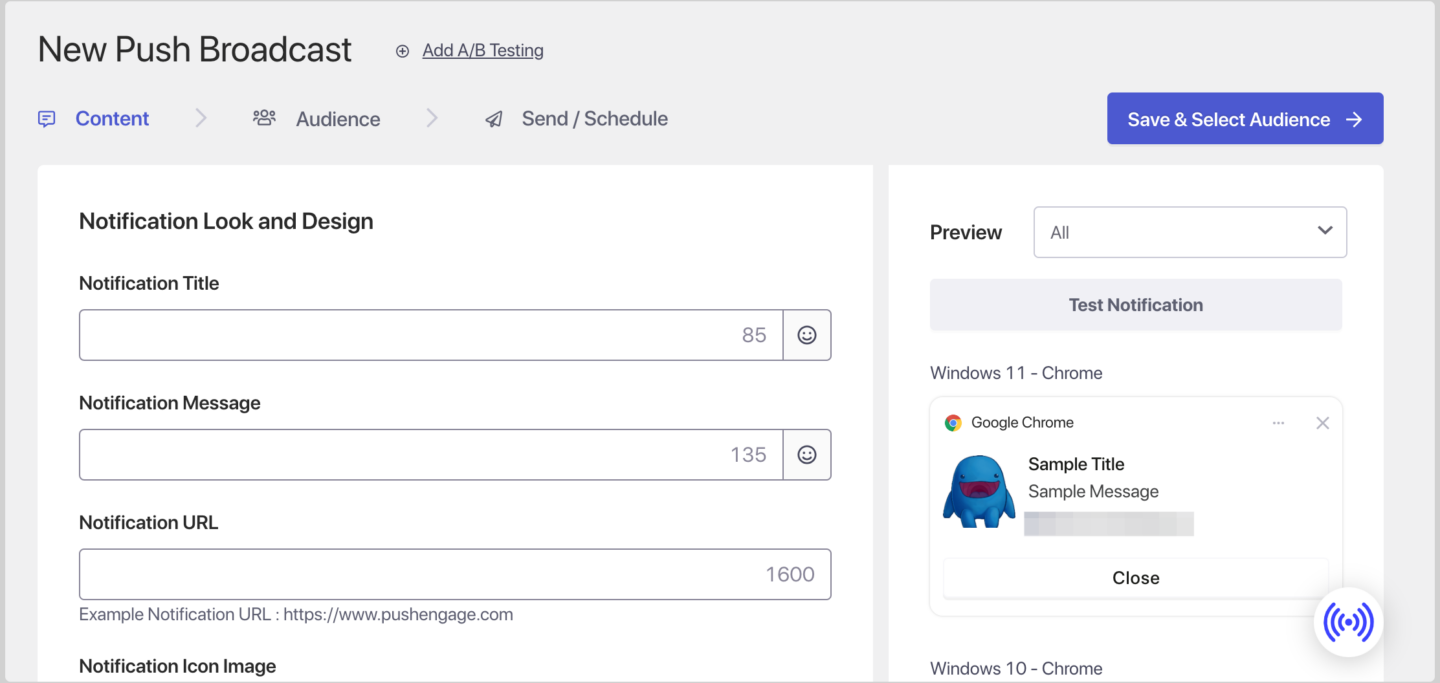Open the Preview device dropdown showing All

[x=1189, y=231]
